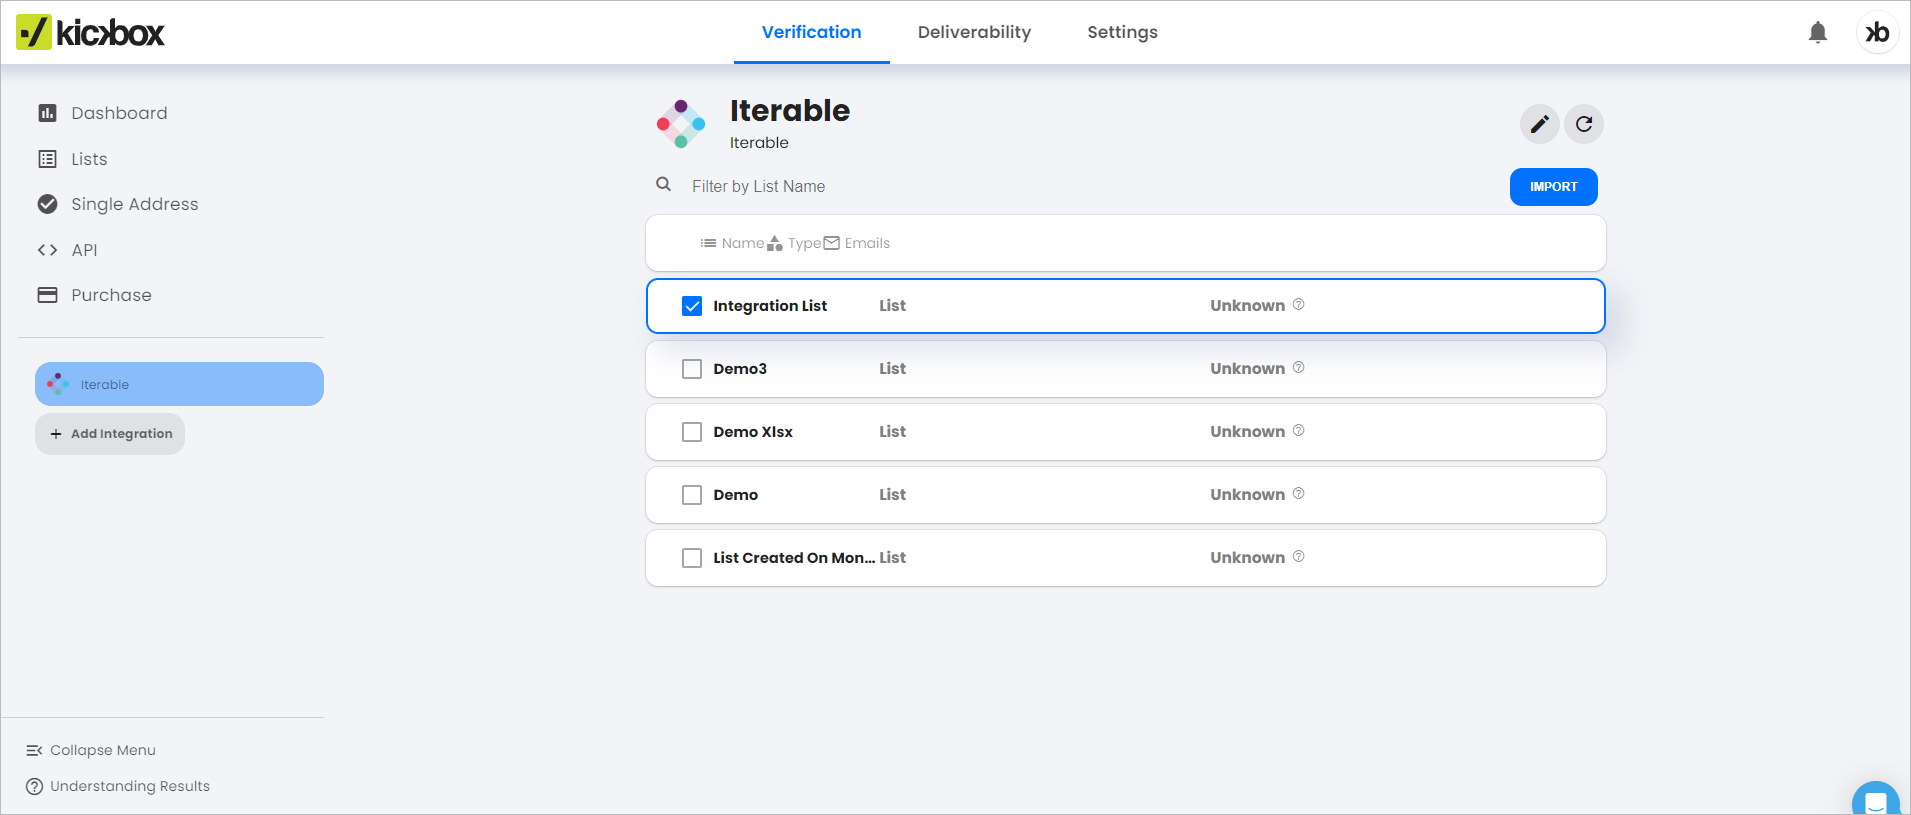The image size is (1911, 815).
Task: Click the Type column shapes icon
Action: (x=775, y=243)
